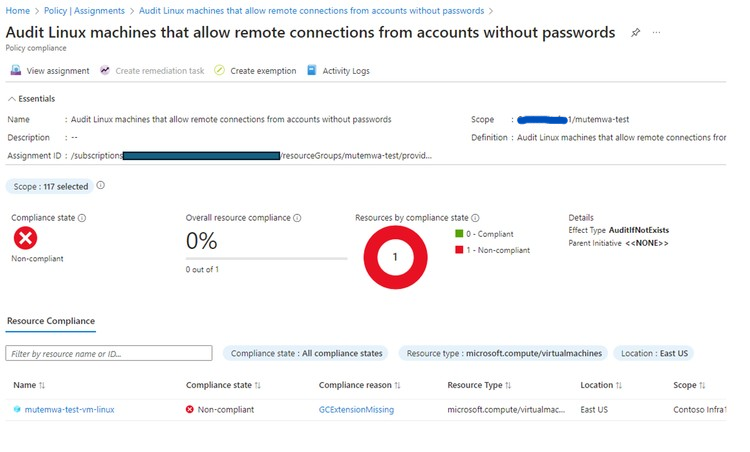Open the Location : East US filter
Image resolution: width=750 pixels, height=452 pixels.
point(654,353)
